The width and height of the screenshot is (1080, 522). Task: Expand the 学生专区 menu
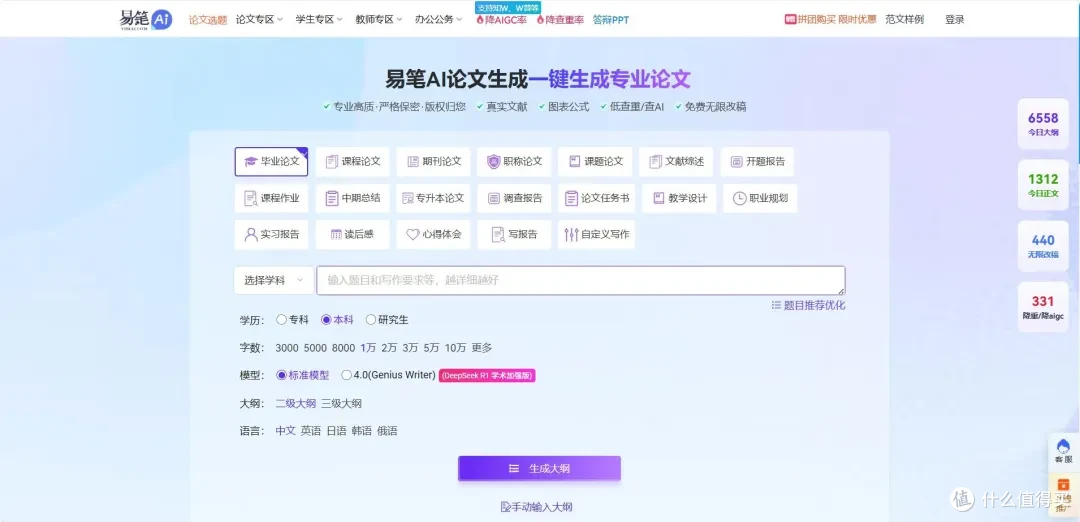pos(319,20)
